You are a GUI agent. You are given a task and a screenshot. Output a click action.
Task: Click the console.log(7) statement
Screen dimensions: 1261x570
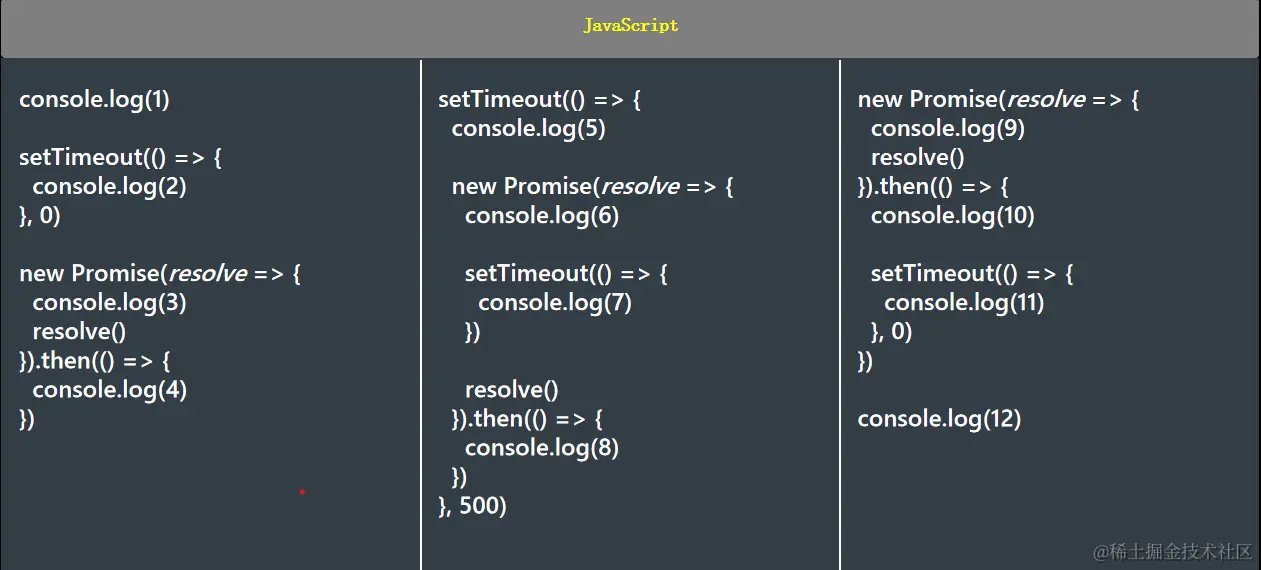555,302
